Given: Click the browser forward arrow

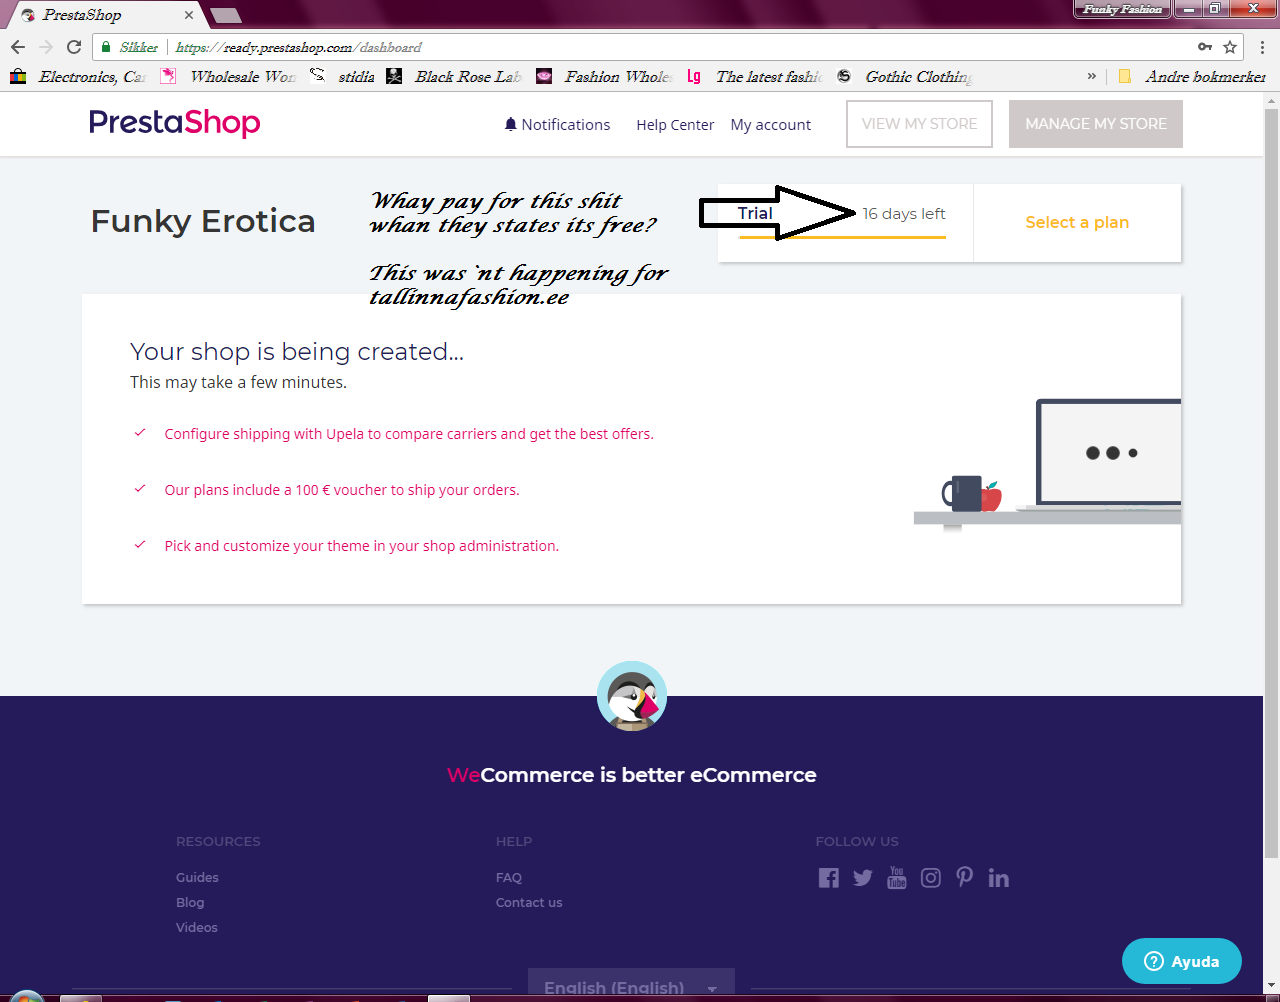Looking at the screenshot, I should coord(46,47).
